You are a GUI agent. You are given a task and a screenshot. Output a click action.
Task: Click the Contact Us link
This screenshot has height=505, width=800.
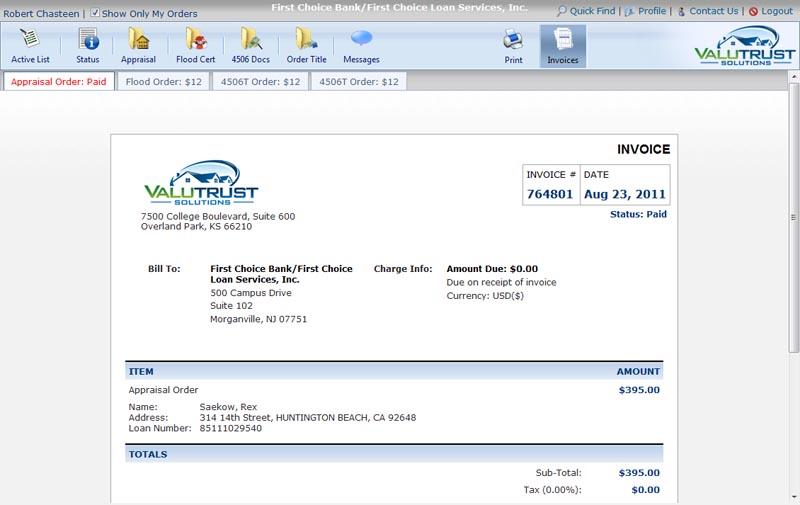click(713, 11)
